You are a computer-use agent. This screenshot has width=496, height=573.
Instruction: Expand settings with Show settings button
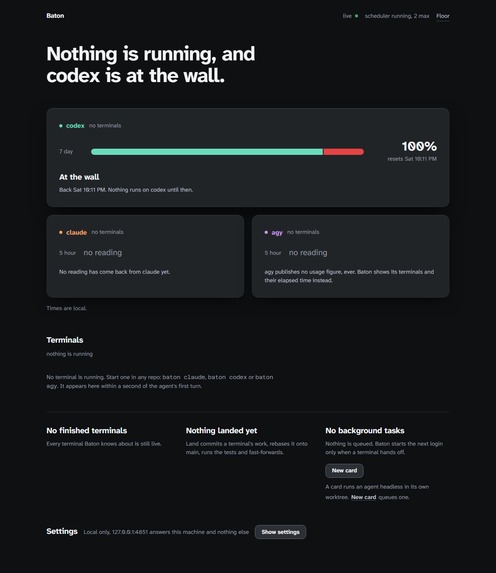click(x=280, y=532)
